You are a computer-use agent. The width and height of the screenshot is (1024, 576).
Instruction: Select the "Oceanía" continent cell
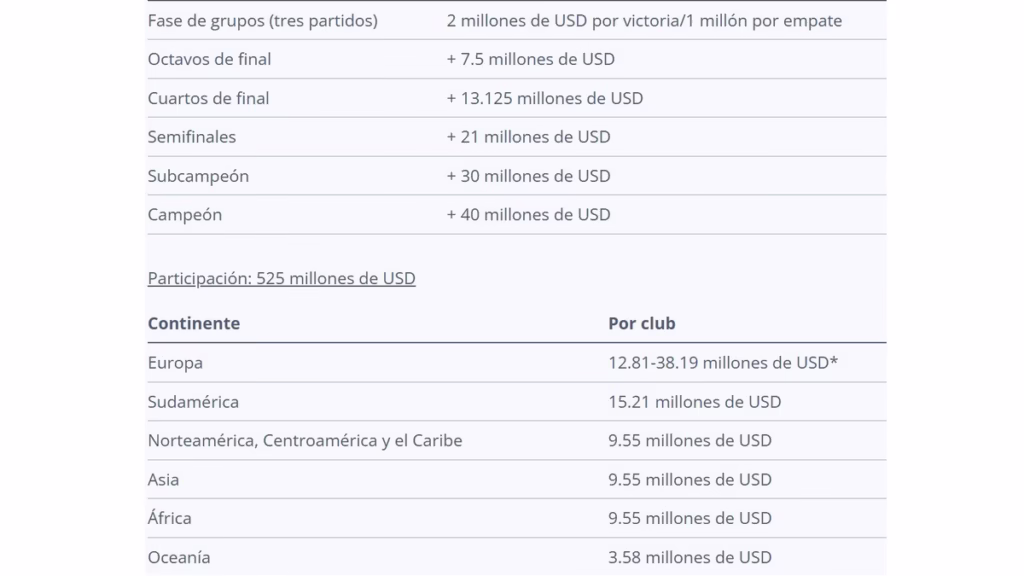pos(179,557)
